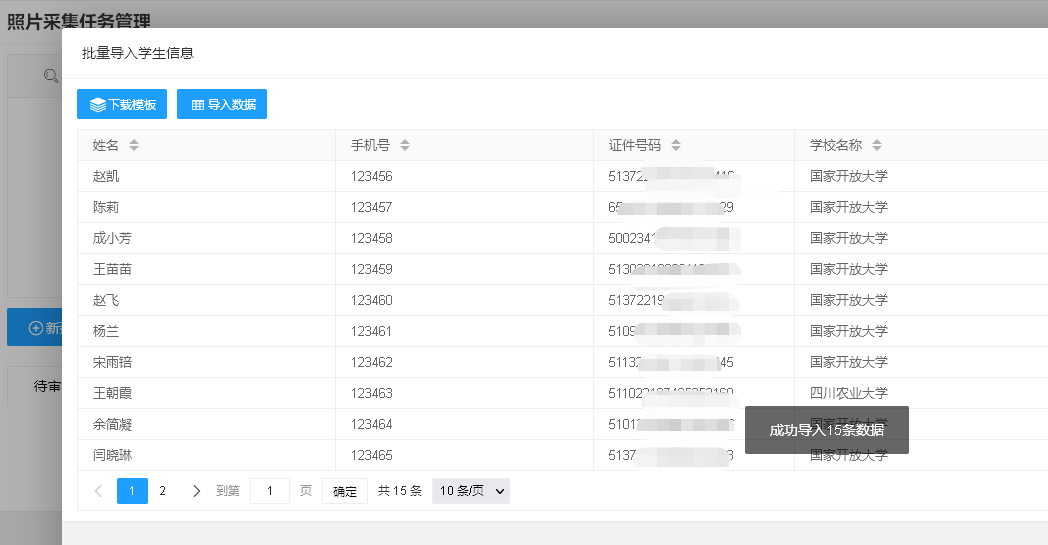Click the name cell 陈莉
This screenshot has height=545, width=1048.
pyautogui.click(x=106, y=208)
